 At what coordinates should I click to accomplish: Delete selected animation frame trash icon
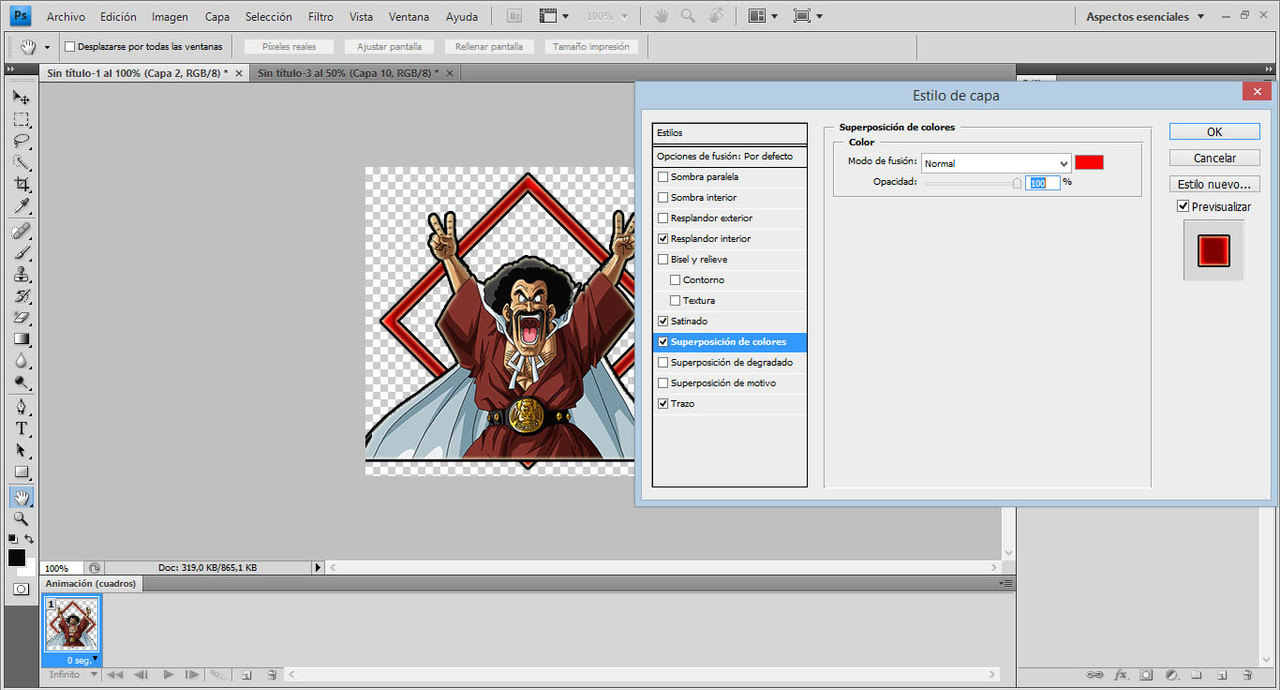271,675
